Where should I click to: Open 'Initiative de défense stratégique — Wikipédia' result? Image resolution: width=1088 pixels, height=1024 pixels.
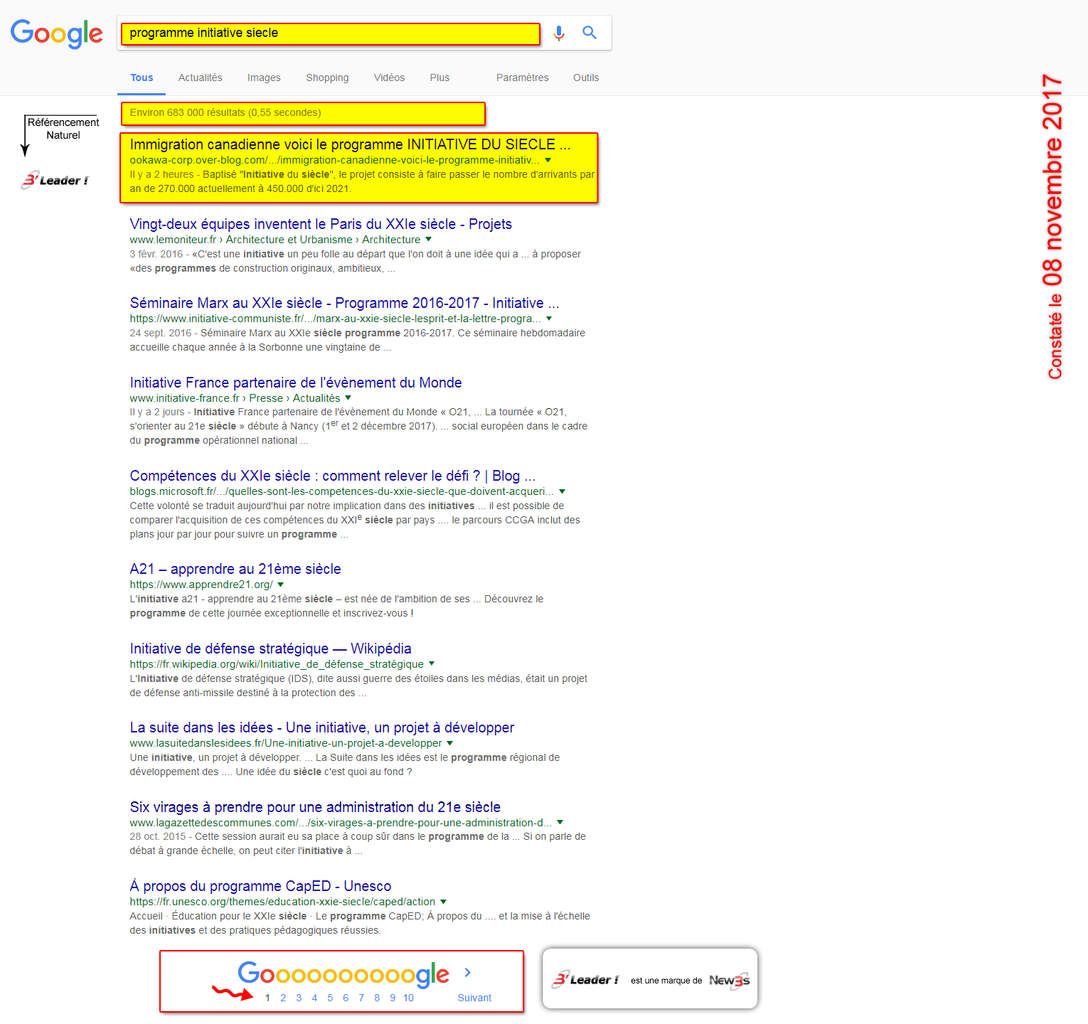tap(271, 648)
